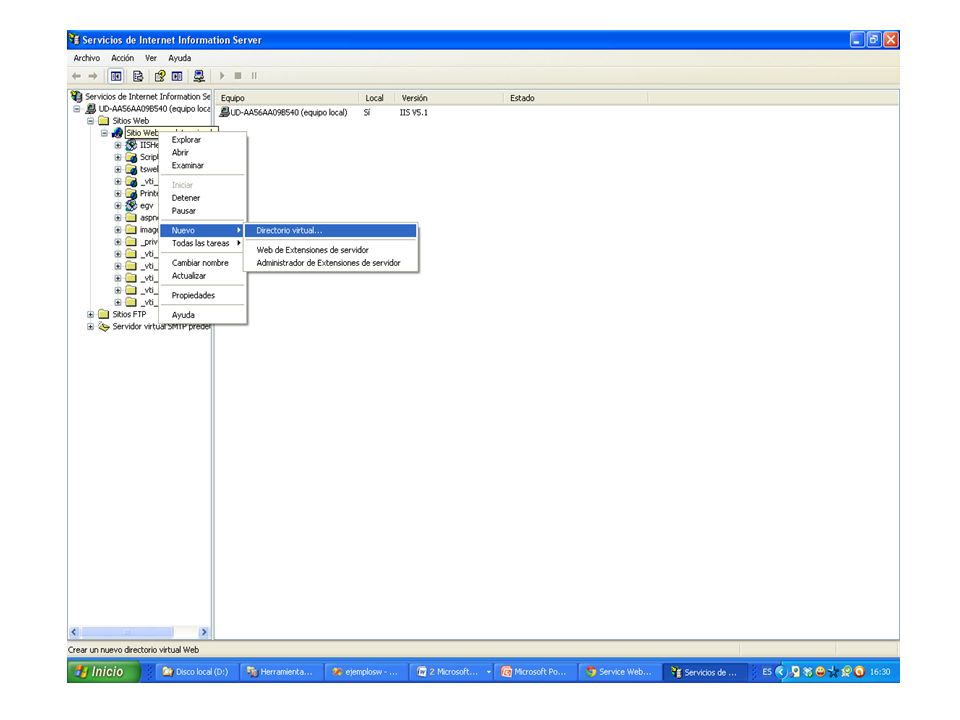Collapse the Sitios Web tree node
The width and height of the screenshot is (960, 720).
(x=91, y=121)
